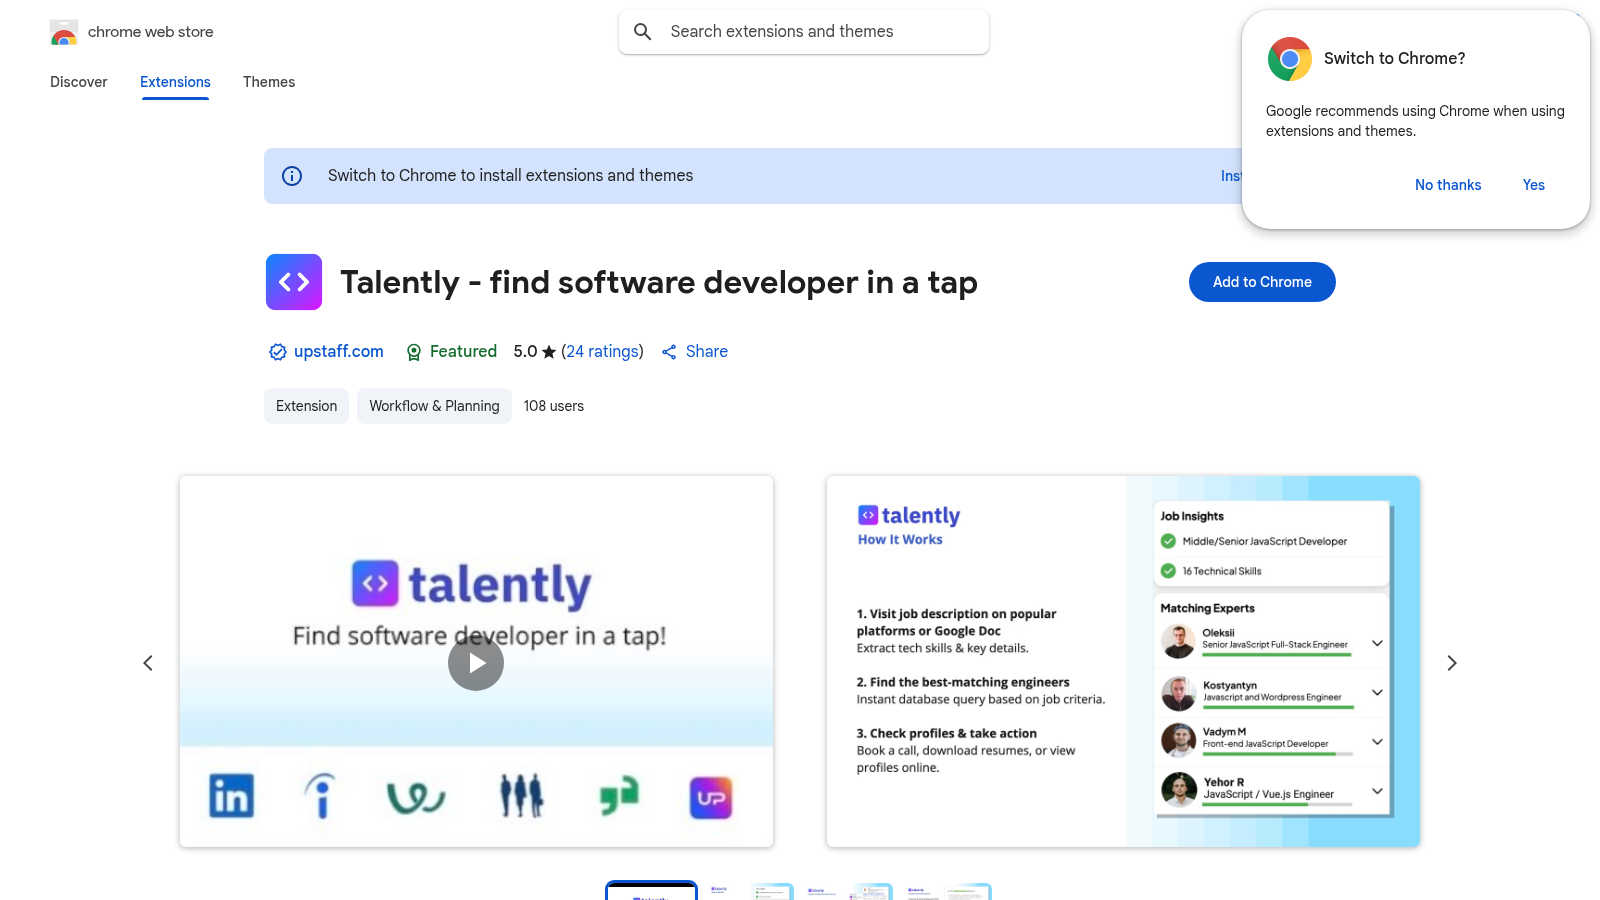Click the Indeed icon in video preview
The image size is (1600, 900).
[x=320, y=796]
